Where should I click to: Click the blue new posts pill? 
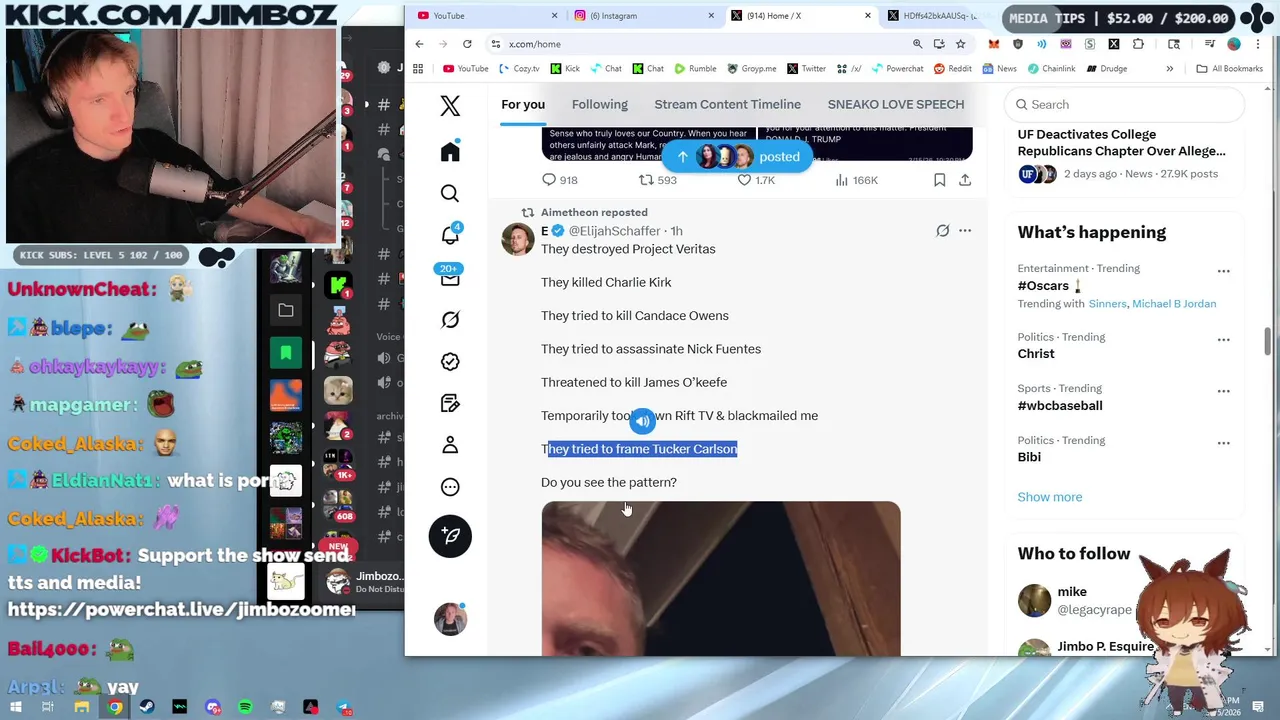(x=738, y=157)
